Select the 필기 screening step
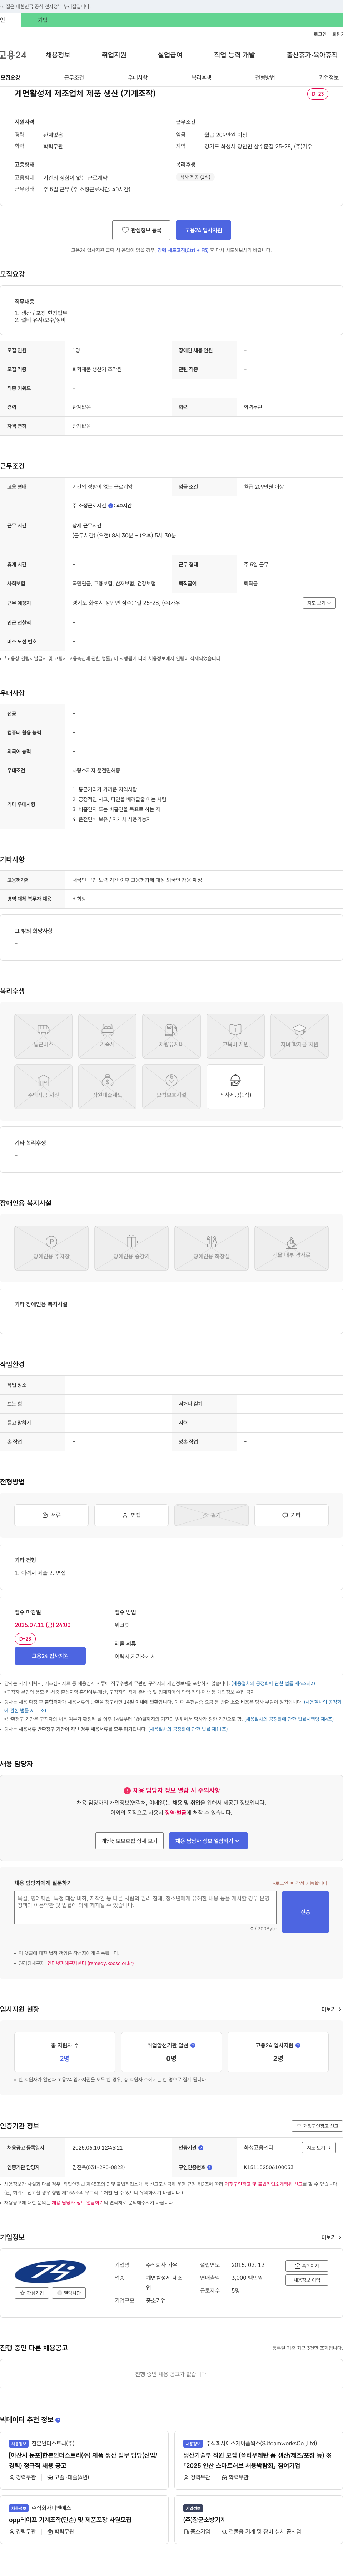This screenshot has width=343, height=2576. coord(211,1515)
